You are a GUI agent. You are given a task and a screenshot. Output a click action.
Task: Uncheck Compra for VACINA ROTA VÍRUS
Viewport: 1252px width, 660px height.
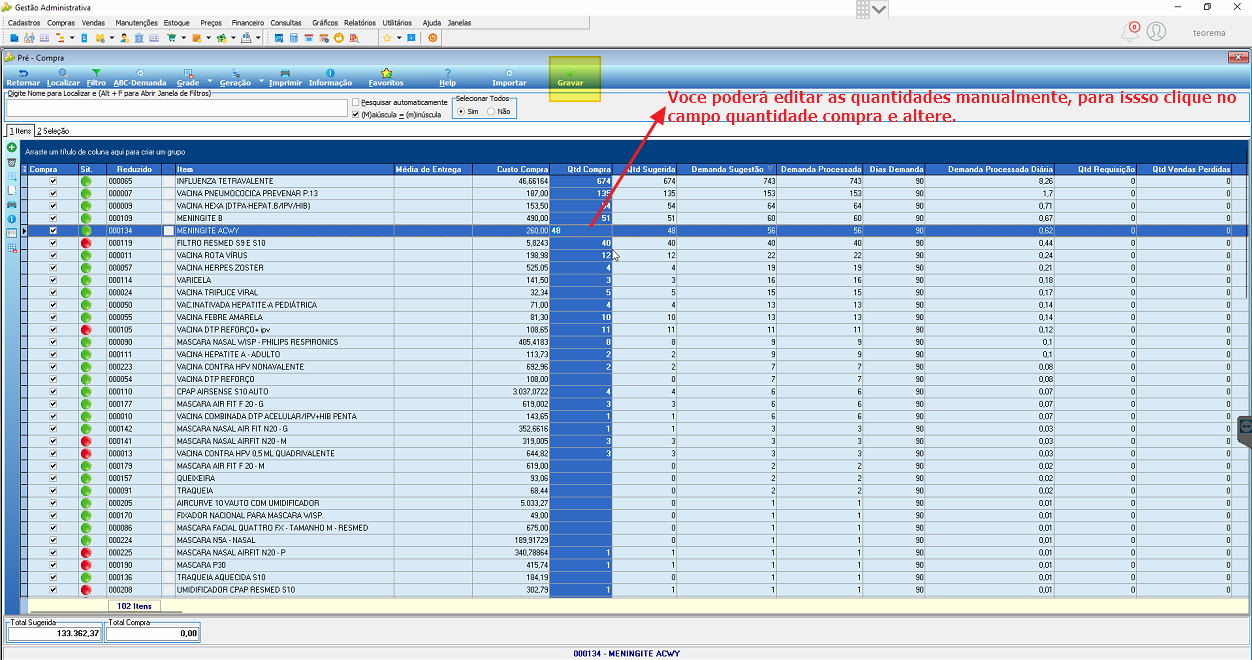tap(54, 255)
